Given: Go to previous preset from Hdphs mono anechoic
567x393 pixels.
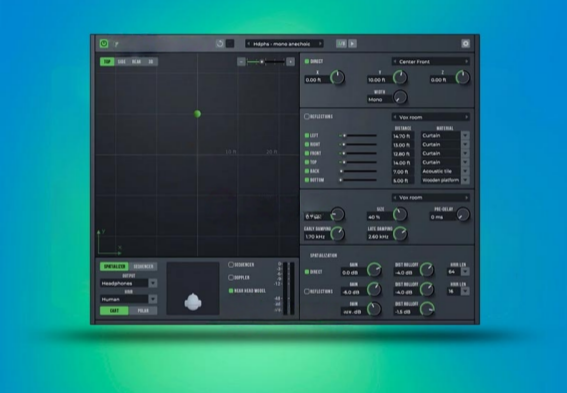Looking at the screenshot, I should click(248, 44).
